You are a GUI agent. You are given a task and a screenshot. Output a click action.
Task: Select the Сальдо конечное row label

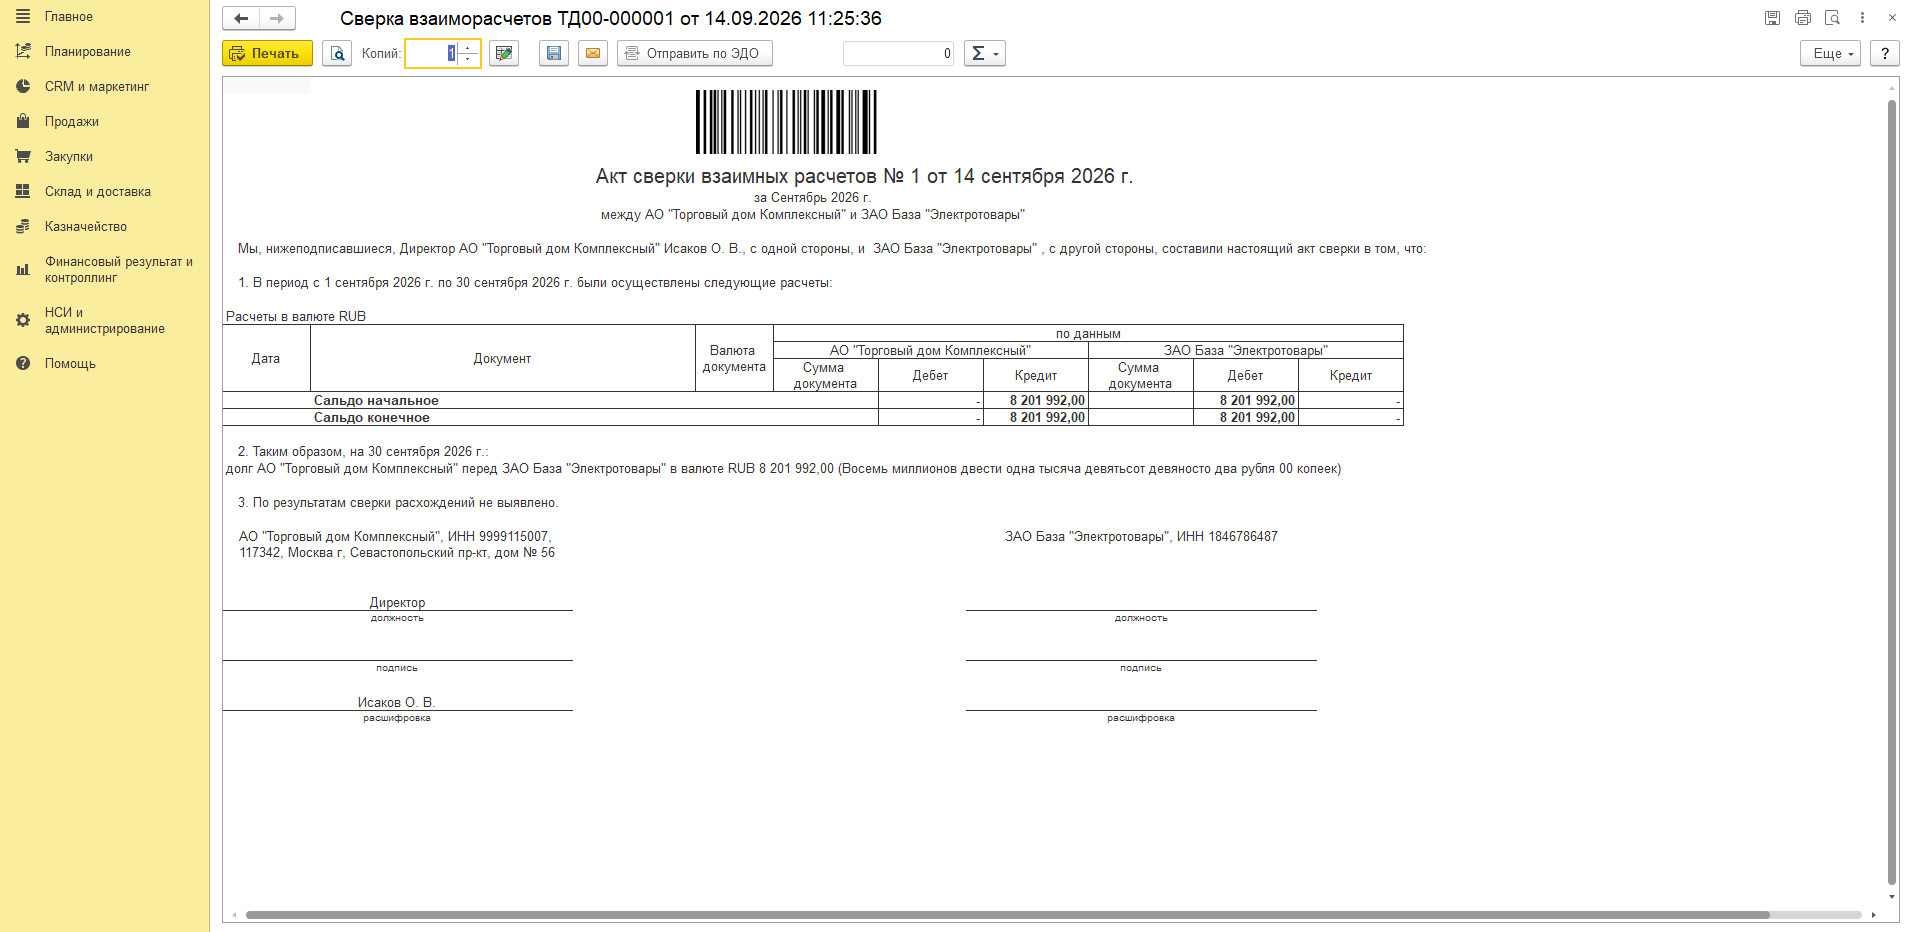(372, 417)
